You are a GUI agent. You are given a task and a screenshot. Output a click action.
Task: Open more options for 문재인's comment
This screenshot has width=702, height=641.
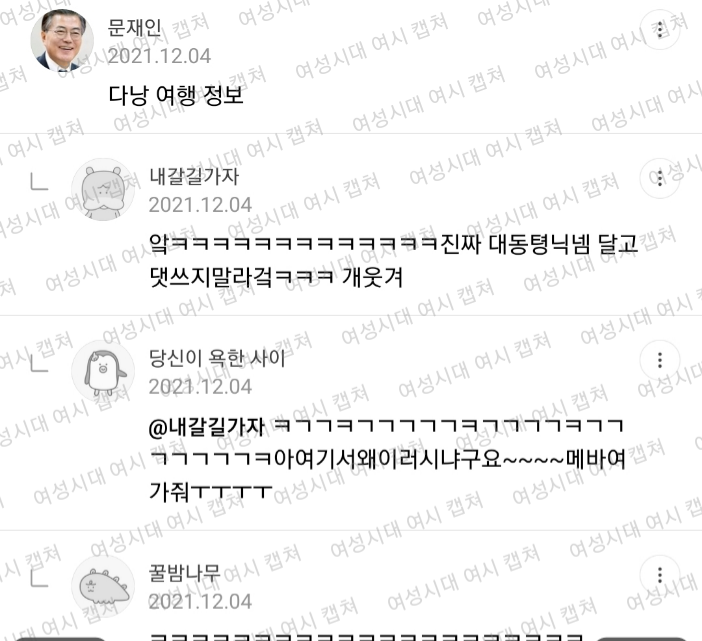pos(659,29)
